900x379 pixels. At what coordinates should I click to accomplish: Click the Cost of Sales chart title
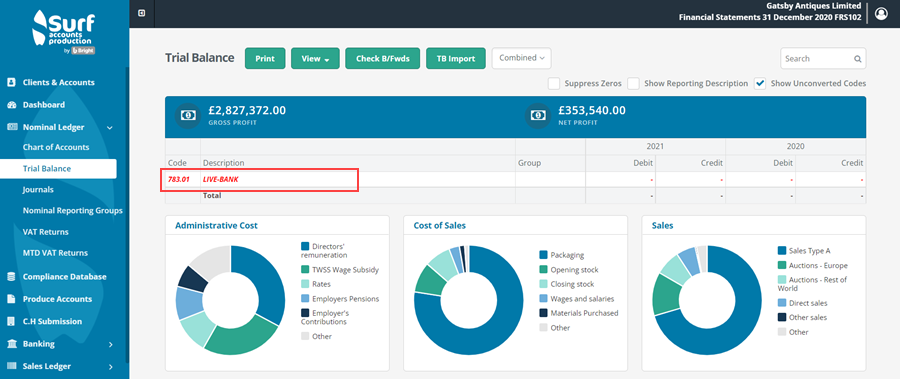click(x=440, y=226)
